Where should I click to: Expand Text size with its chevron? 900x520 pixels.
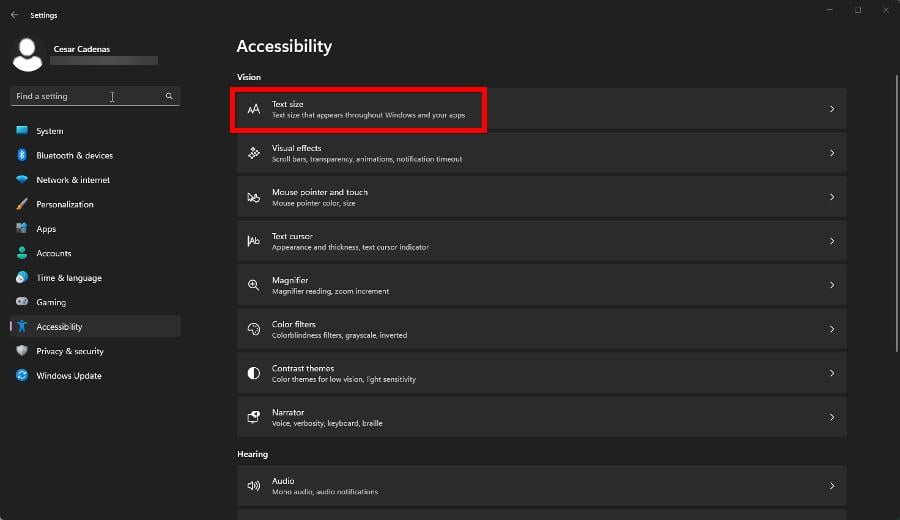pos(832,109)
